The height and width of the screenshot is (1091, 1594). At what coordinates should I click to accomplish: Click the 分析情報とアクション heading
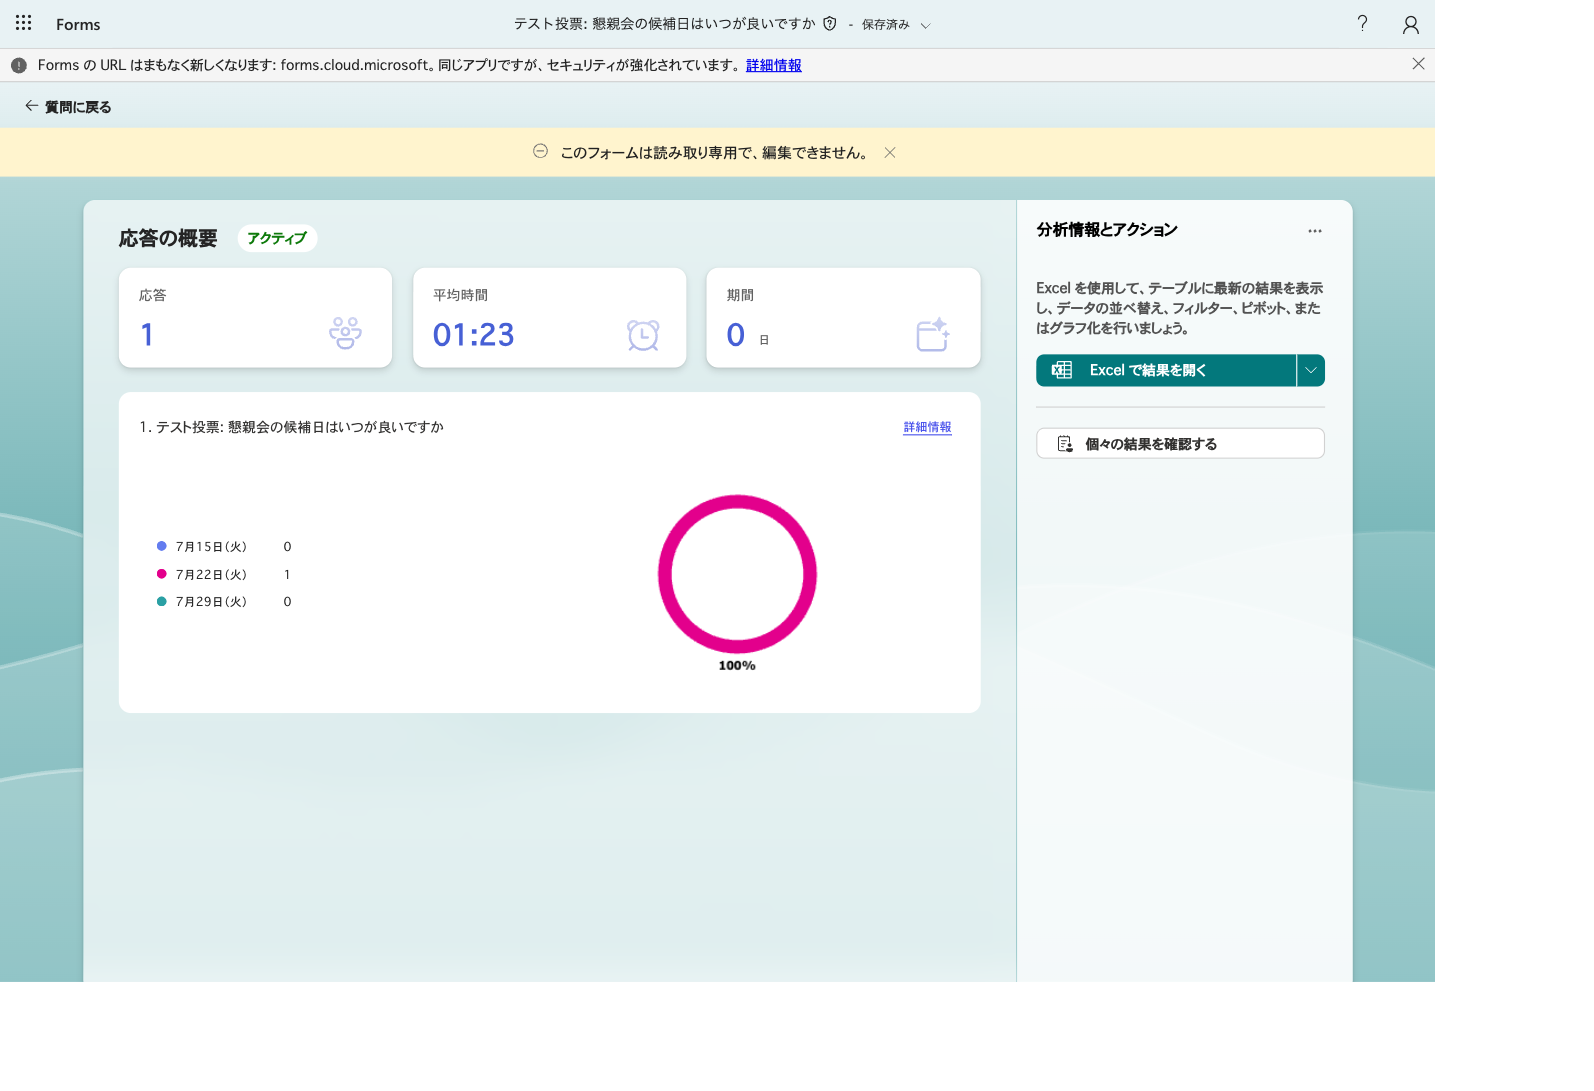coord(1107,230)
